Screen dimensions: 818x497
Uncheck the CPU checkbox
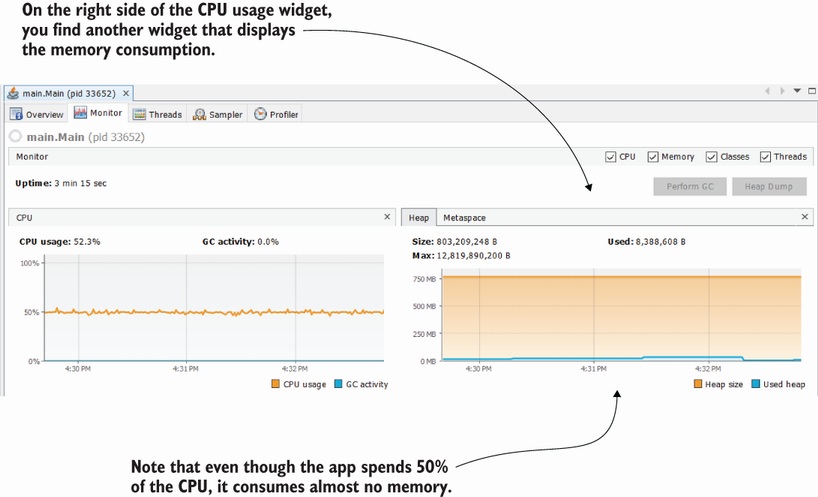(611, 157)
